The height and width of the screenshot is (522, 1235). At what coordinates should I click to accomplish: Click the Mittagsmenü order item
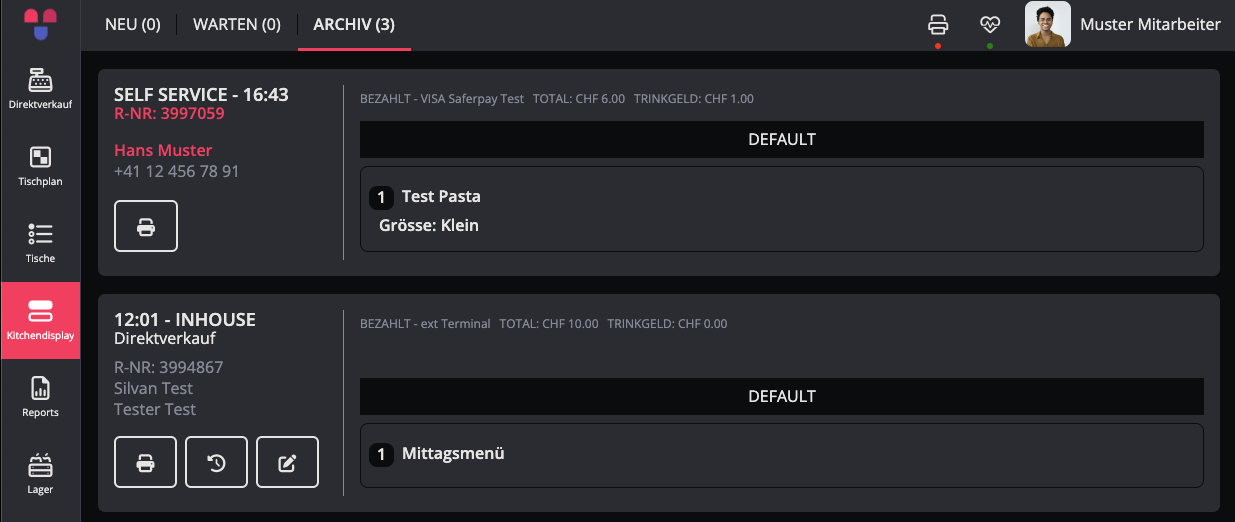[x=453, y=454]
